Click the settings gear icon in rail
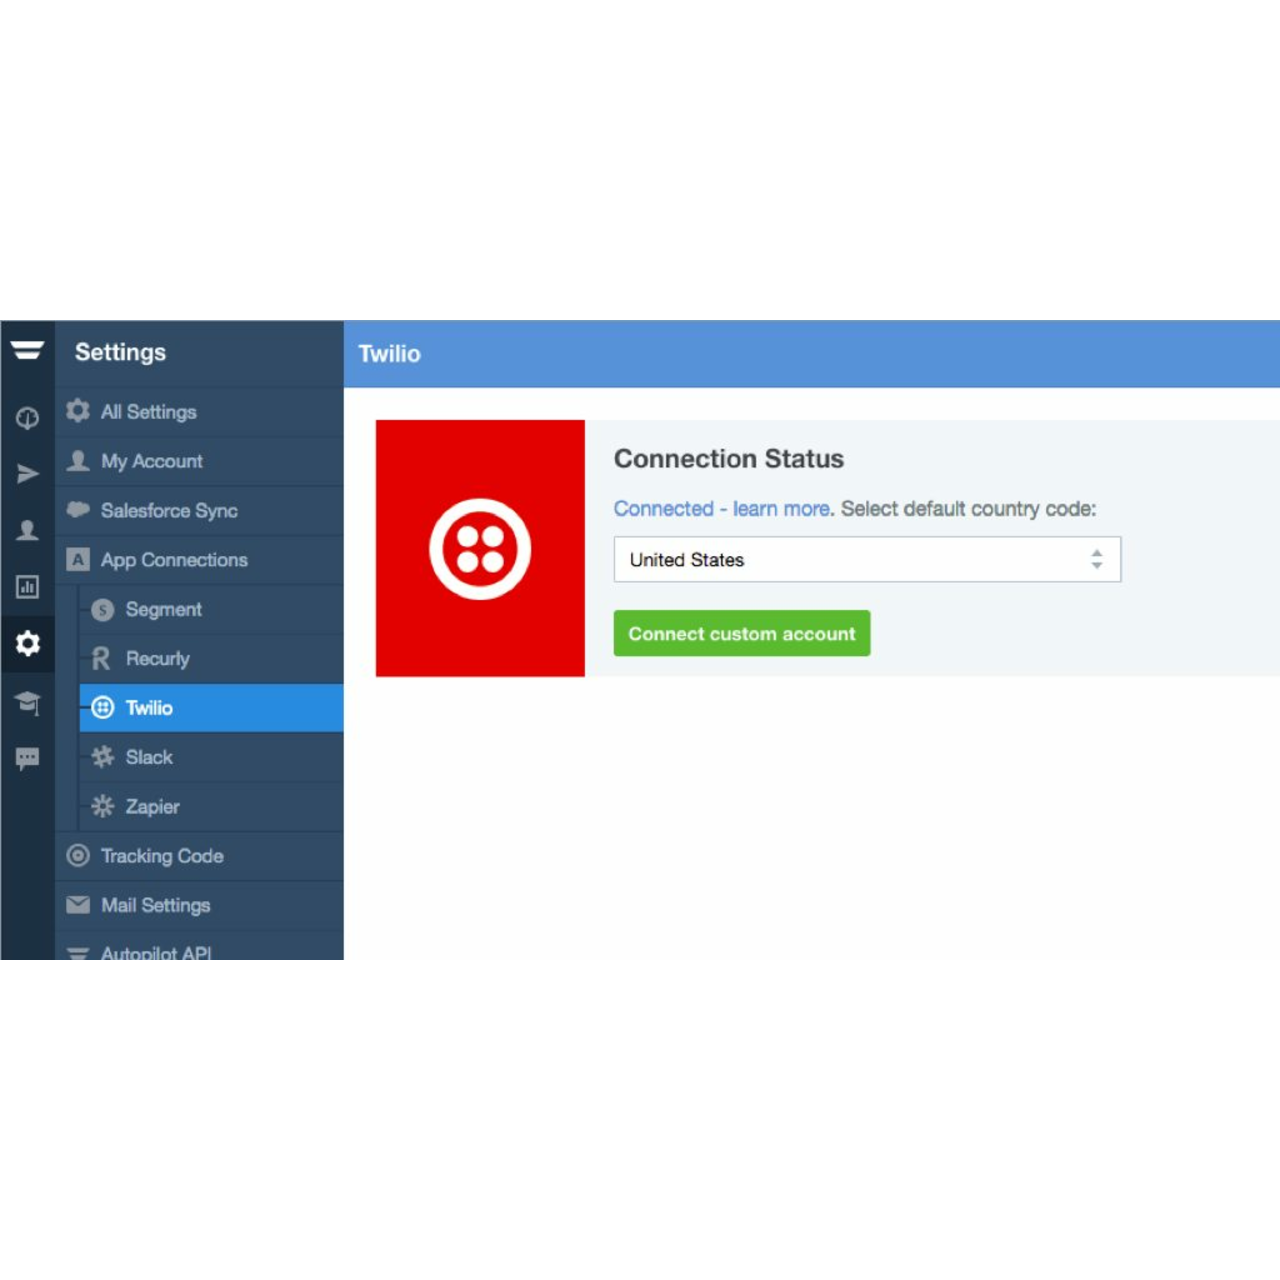Viewport: 1280px width, 1280px height. 27,643
